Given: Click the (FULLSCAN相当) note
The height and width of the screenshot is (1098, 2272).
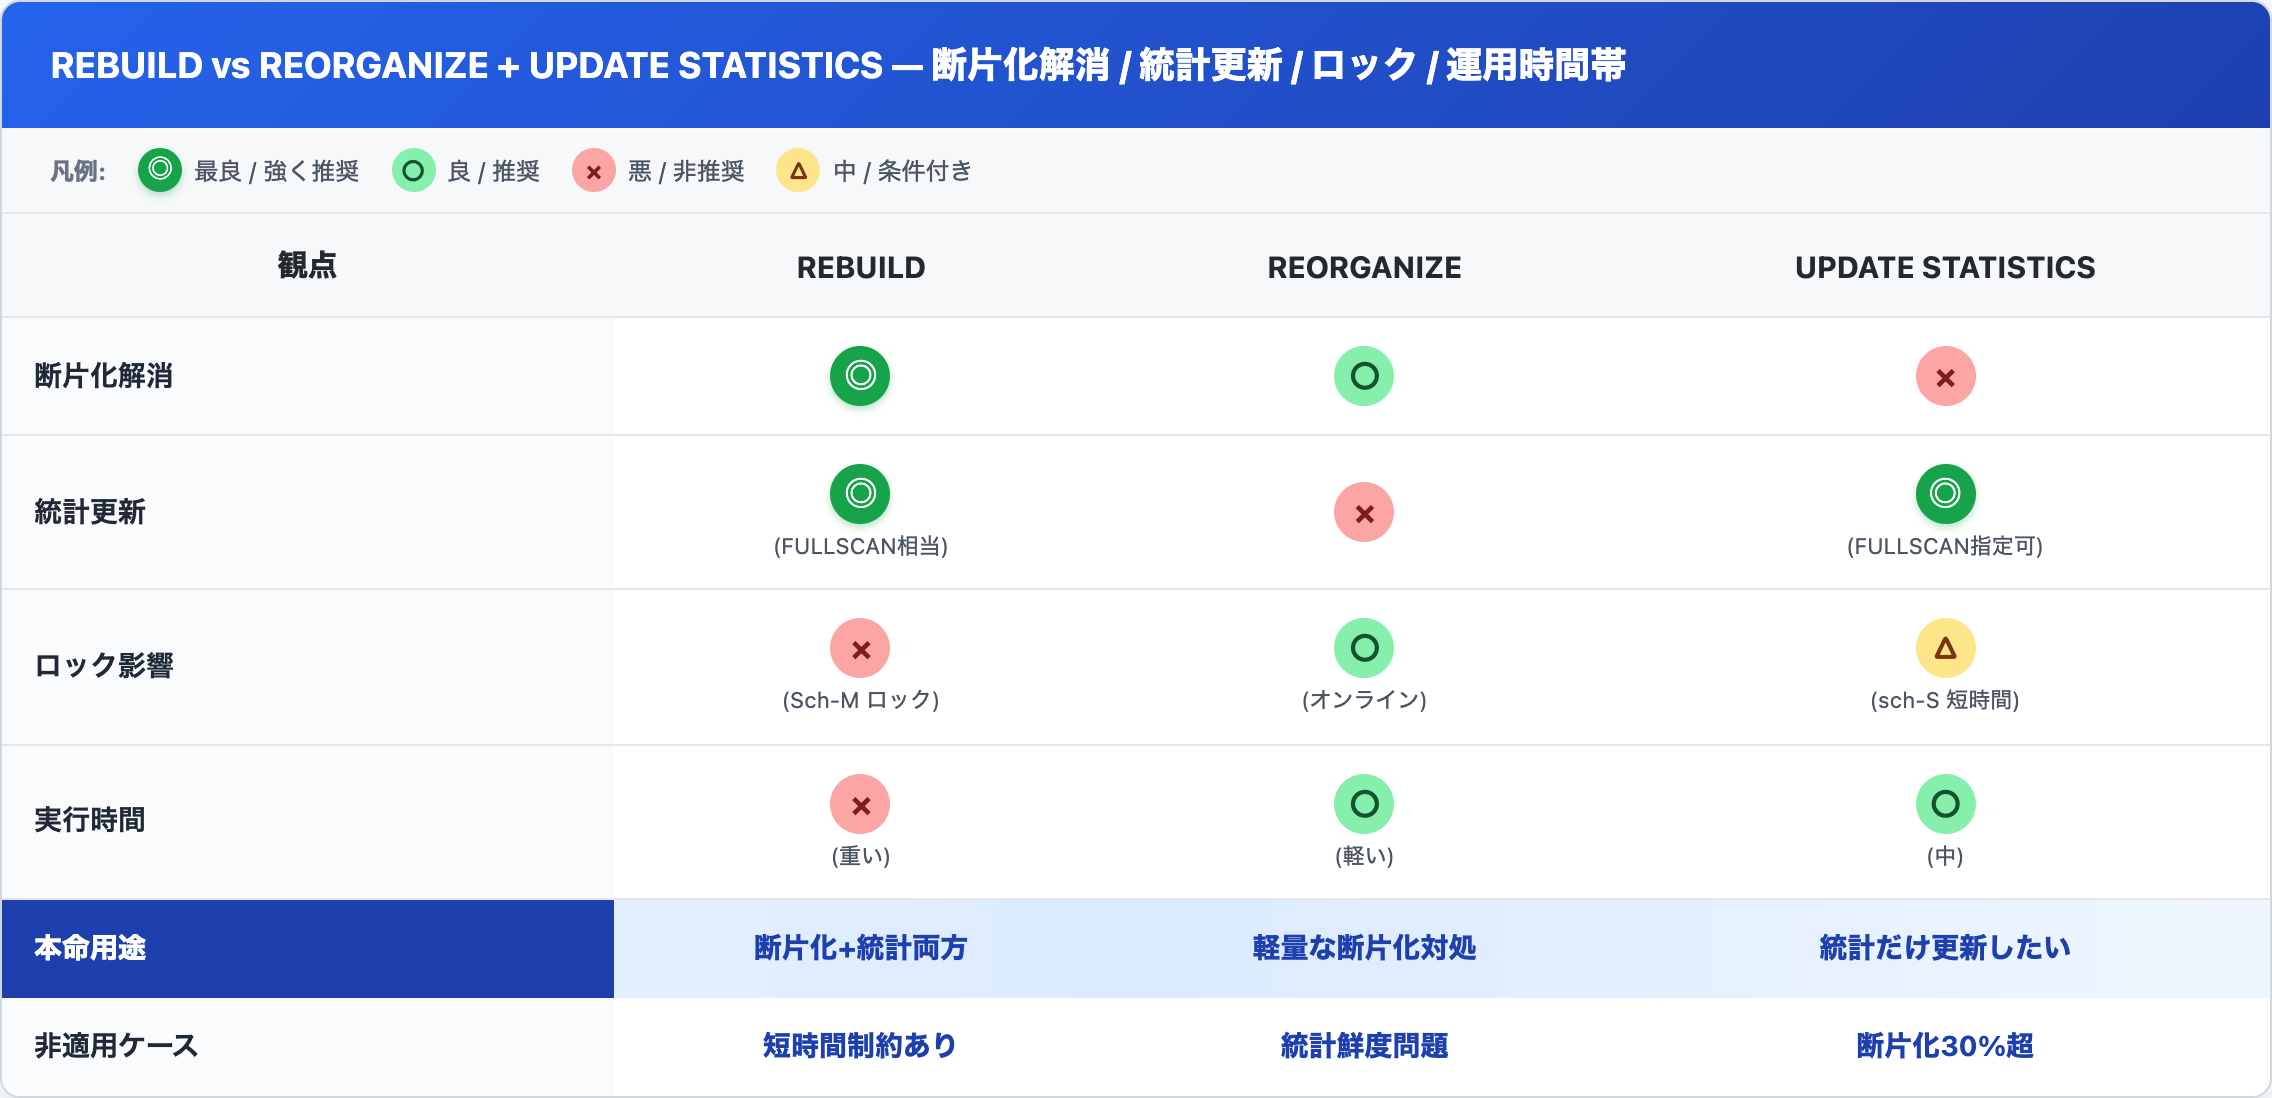Looking at the screenshot, I should pyautogui.click(x=861, y=546).
